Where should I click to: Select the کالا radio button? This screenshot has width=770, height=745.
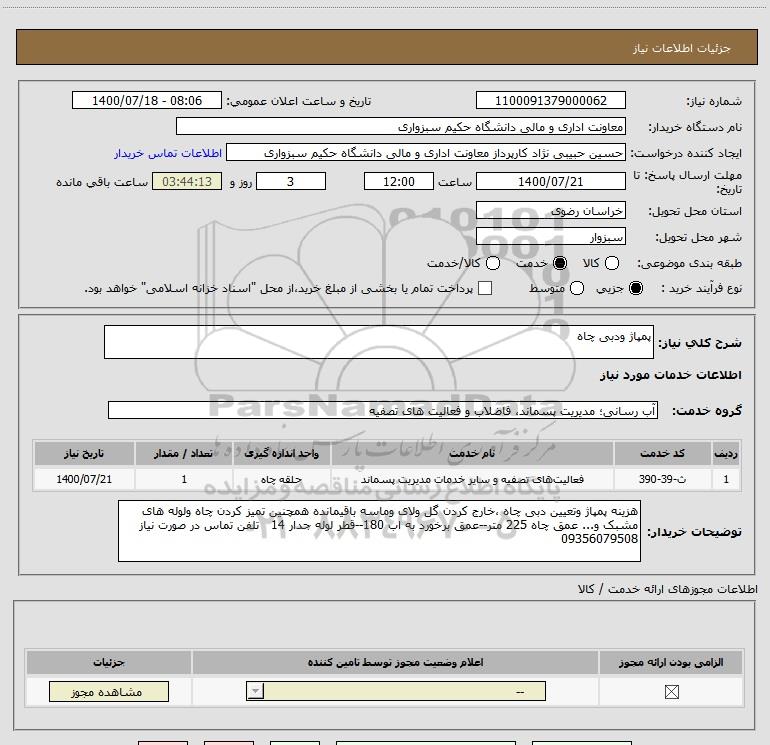(612, 263)
